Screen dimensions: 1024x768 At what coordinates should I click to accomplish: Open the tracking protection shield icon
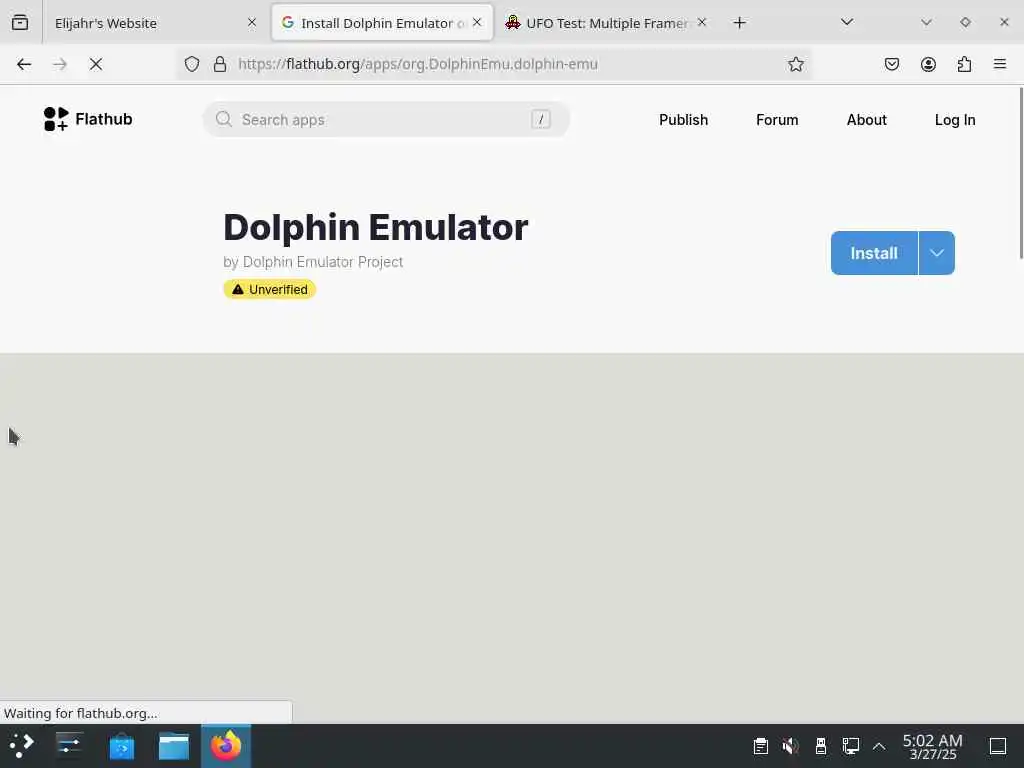point(191,64)
